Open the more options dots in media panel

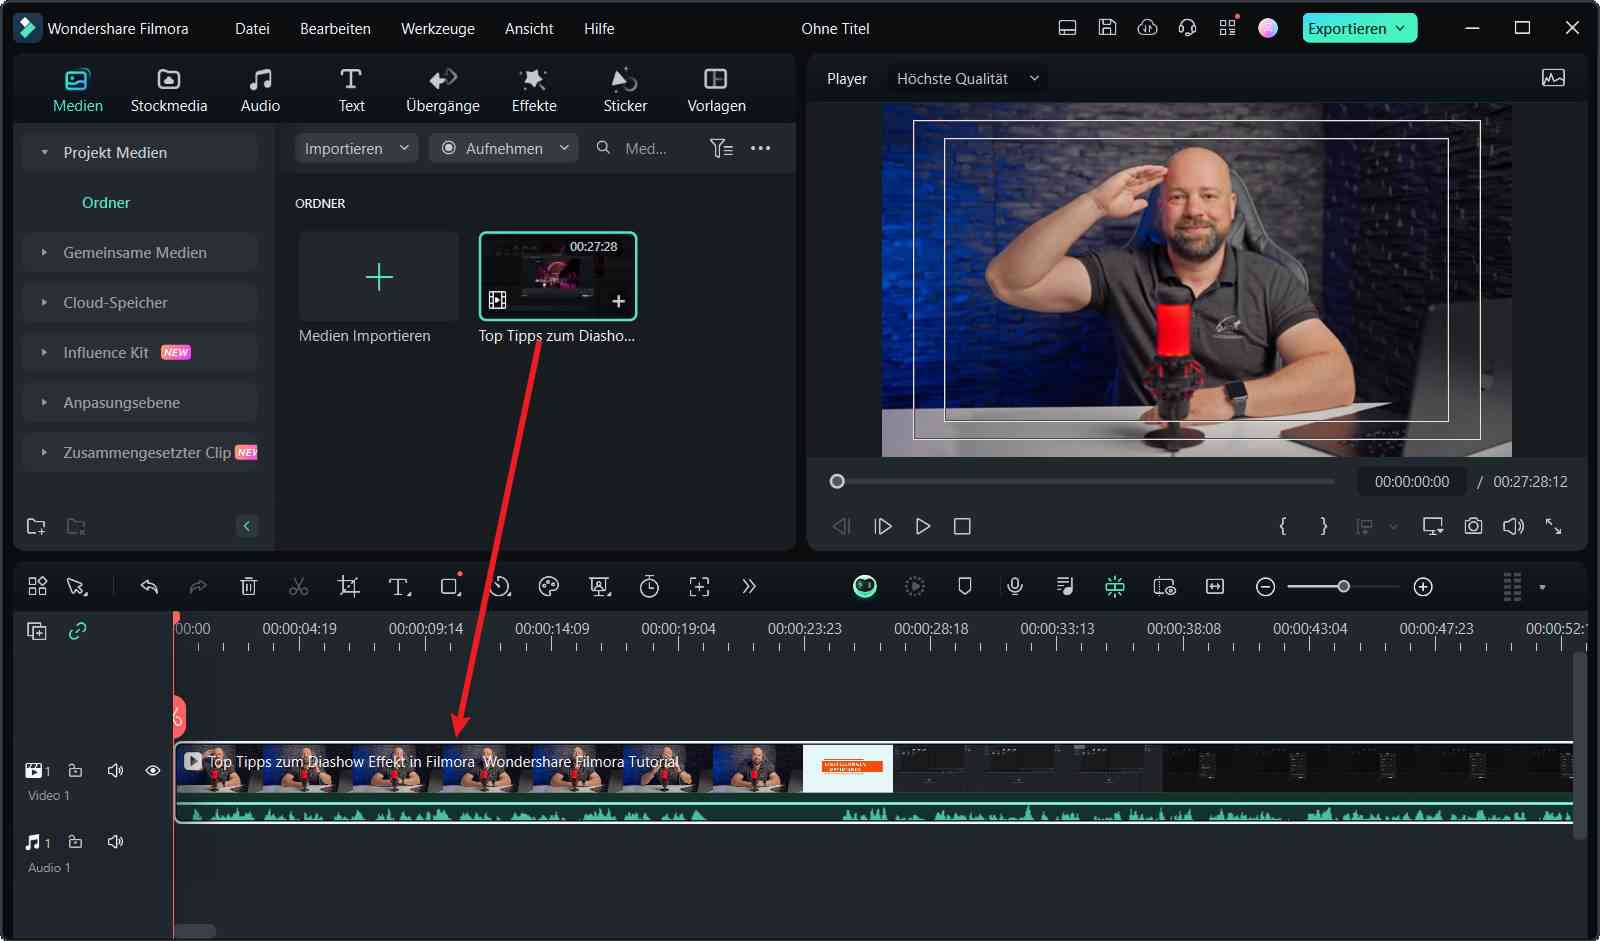click(760, 148)
